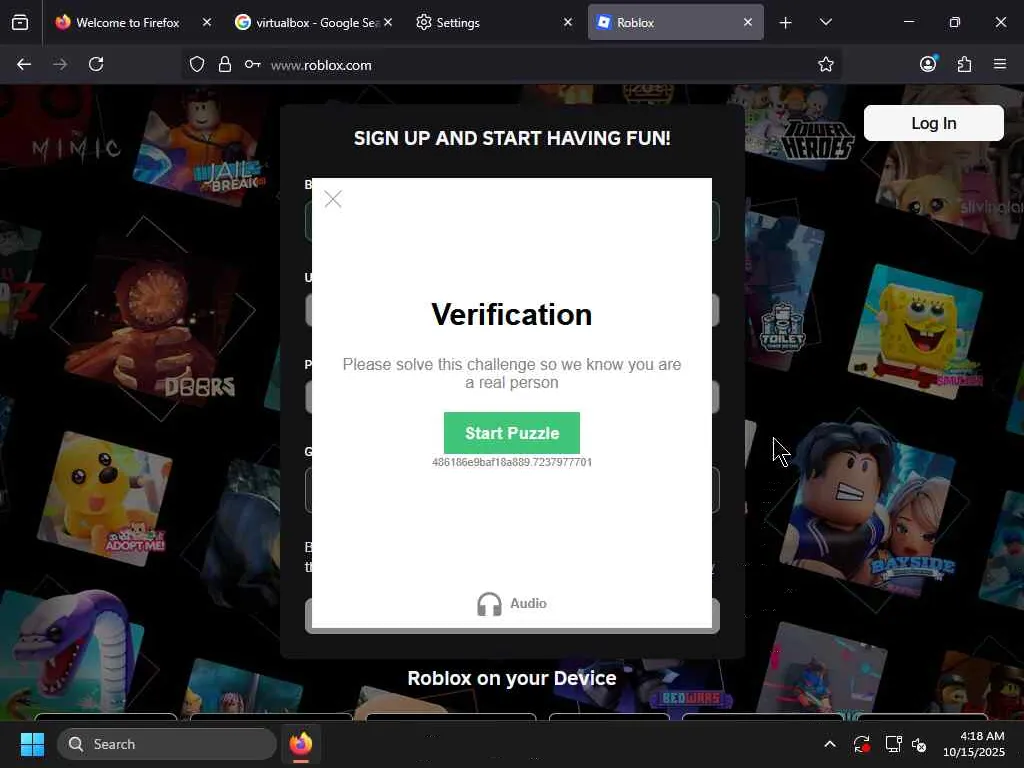The image size is (1024, 768).
Task: Click the Verification heading text
Action: pos(511,315)
